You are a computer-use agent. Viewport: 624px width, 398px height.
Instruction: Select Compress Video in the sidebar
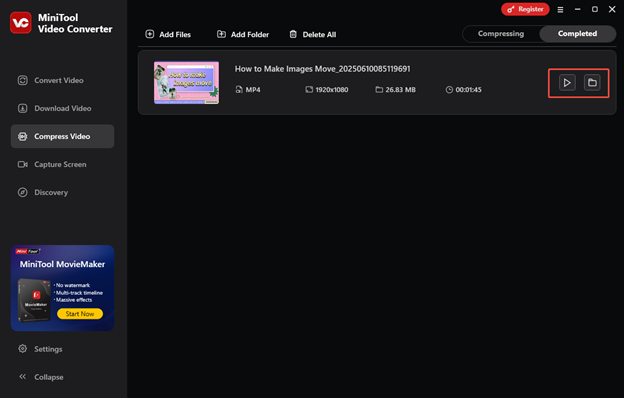[x=62, y=136]
